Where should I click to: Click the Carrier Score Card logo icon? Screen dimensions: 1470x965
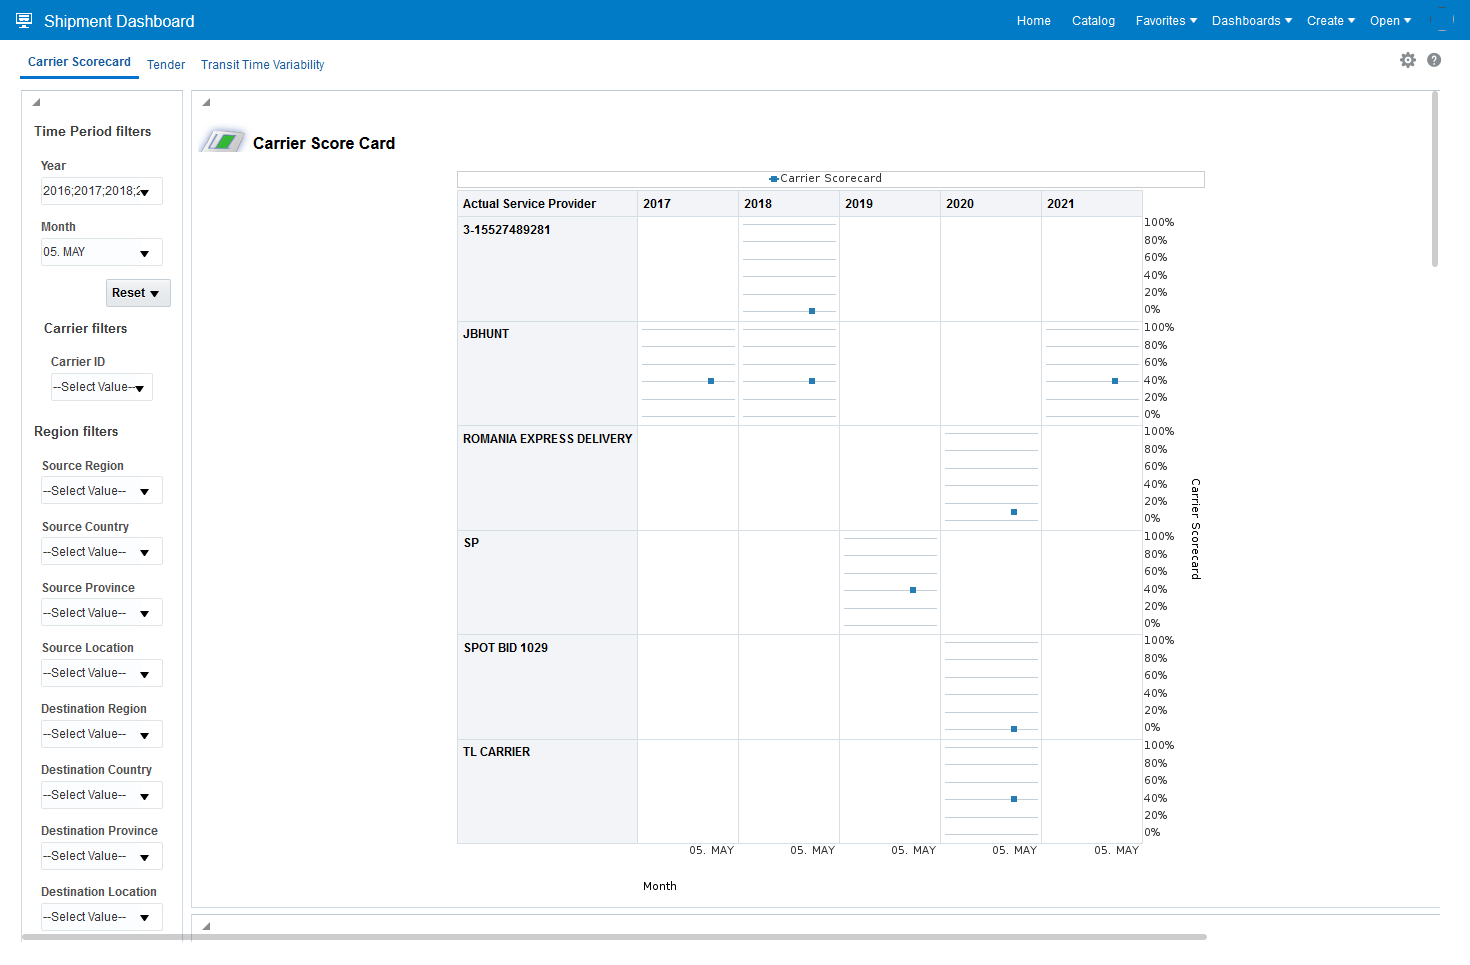pos(223,141)
